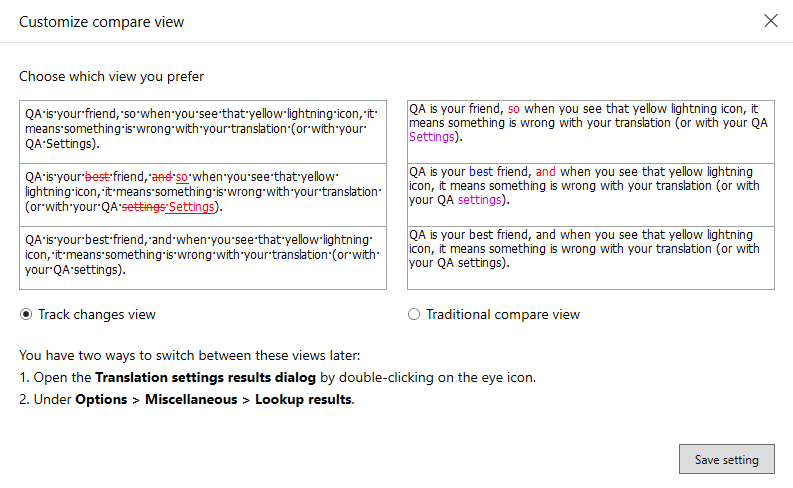Click the 'Choose which view you prefer' heading
Viewport: 793px width, 488px height.
coord(112,76)
